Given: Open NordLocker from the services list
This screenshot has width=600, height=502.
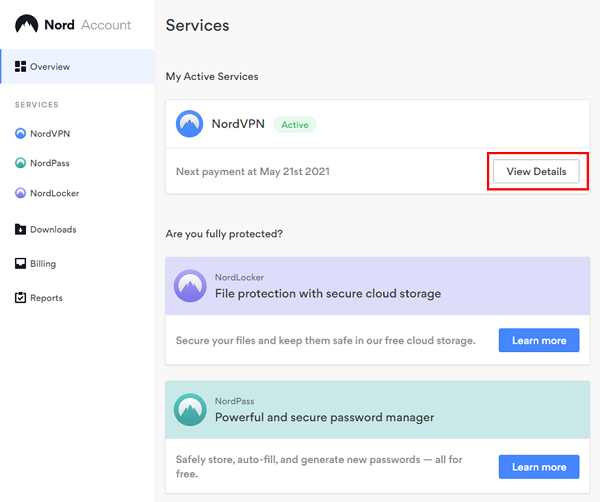Looking at the screenshot, I should coord(54,193).
